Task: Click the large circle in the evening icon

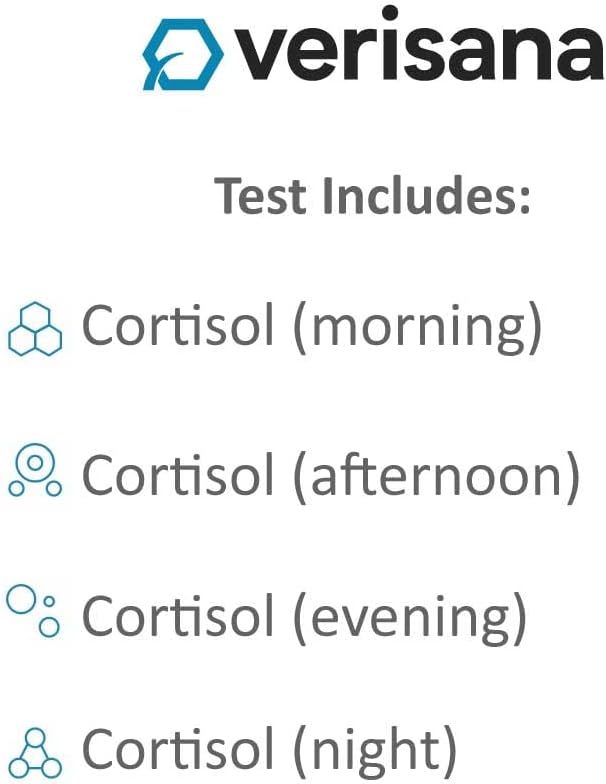Action: [21, 600]
